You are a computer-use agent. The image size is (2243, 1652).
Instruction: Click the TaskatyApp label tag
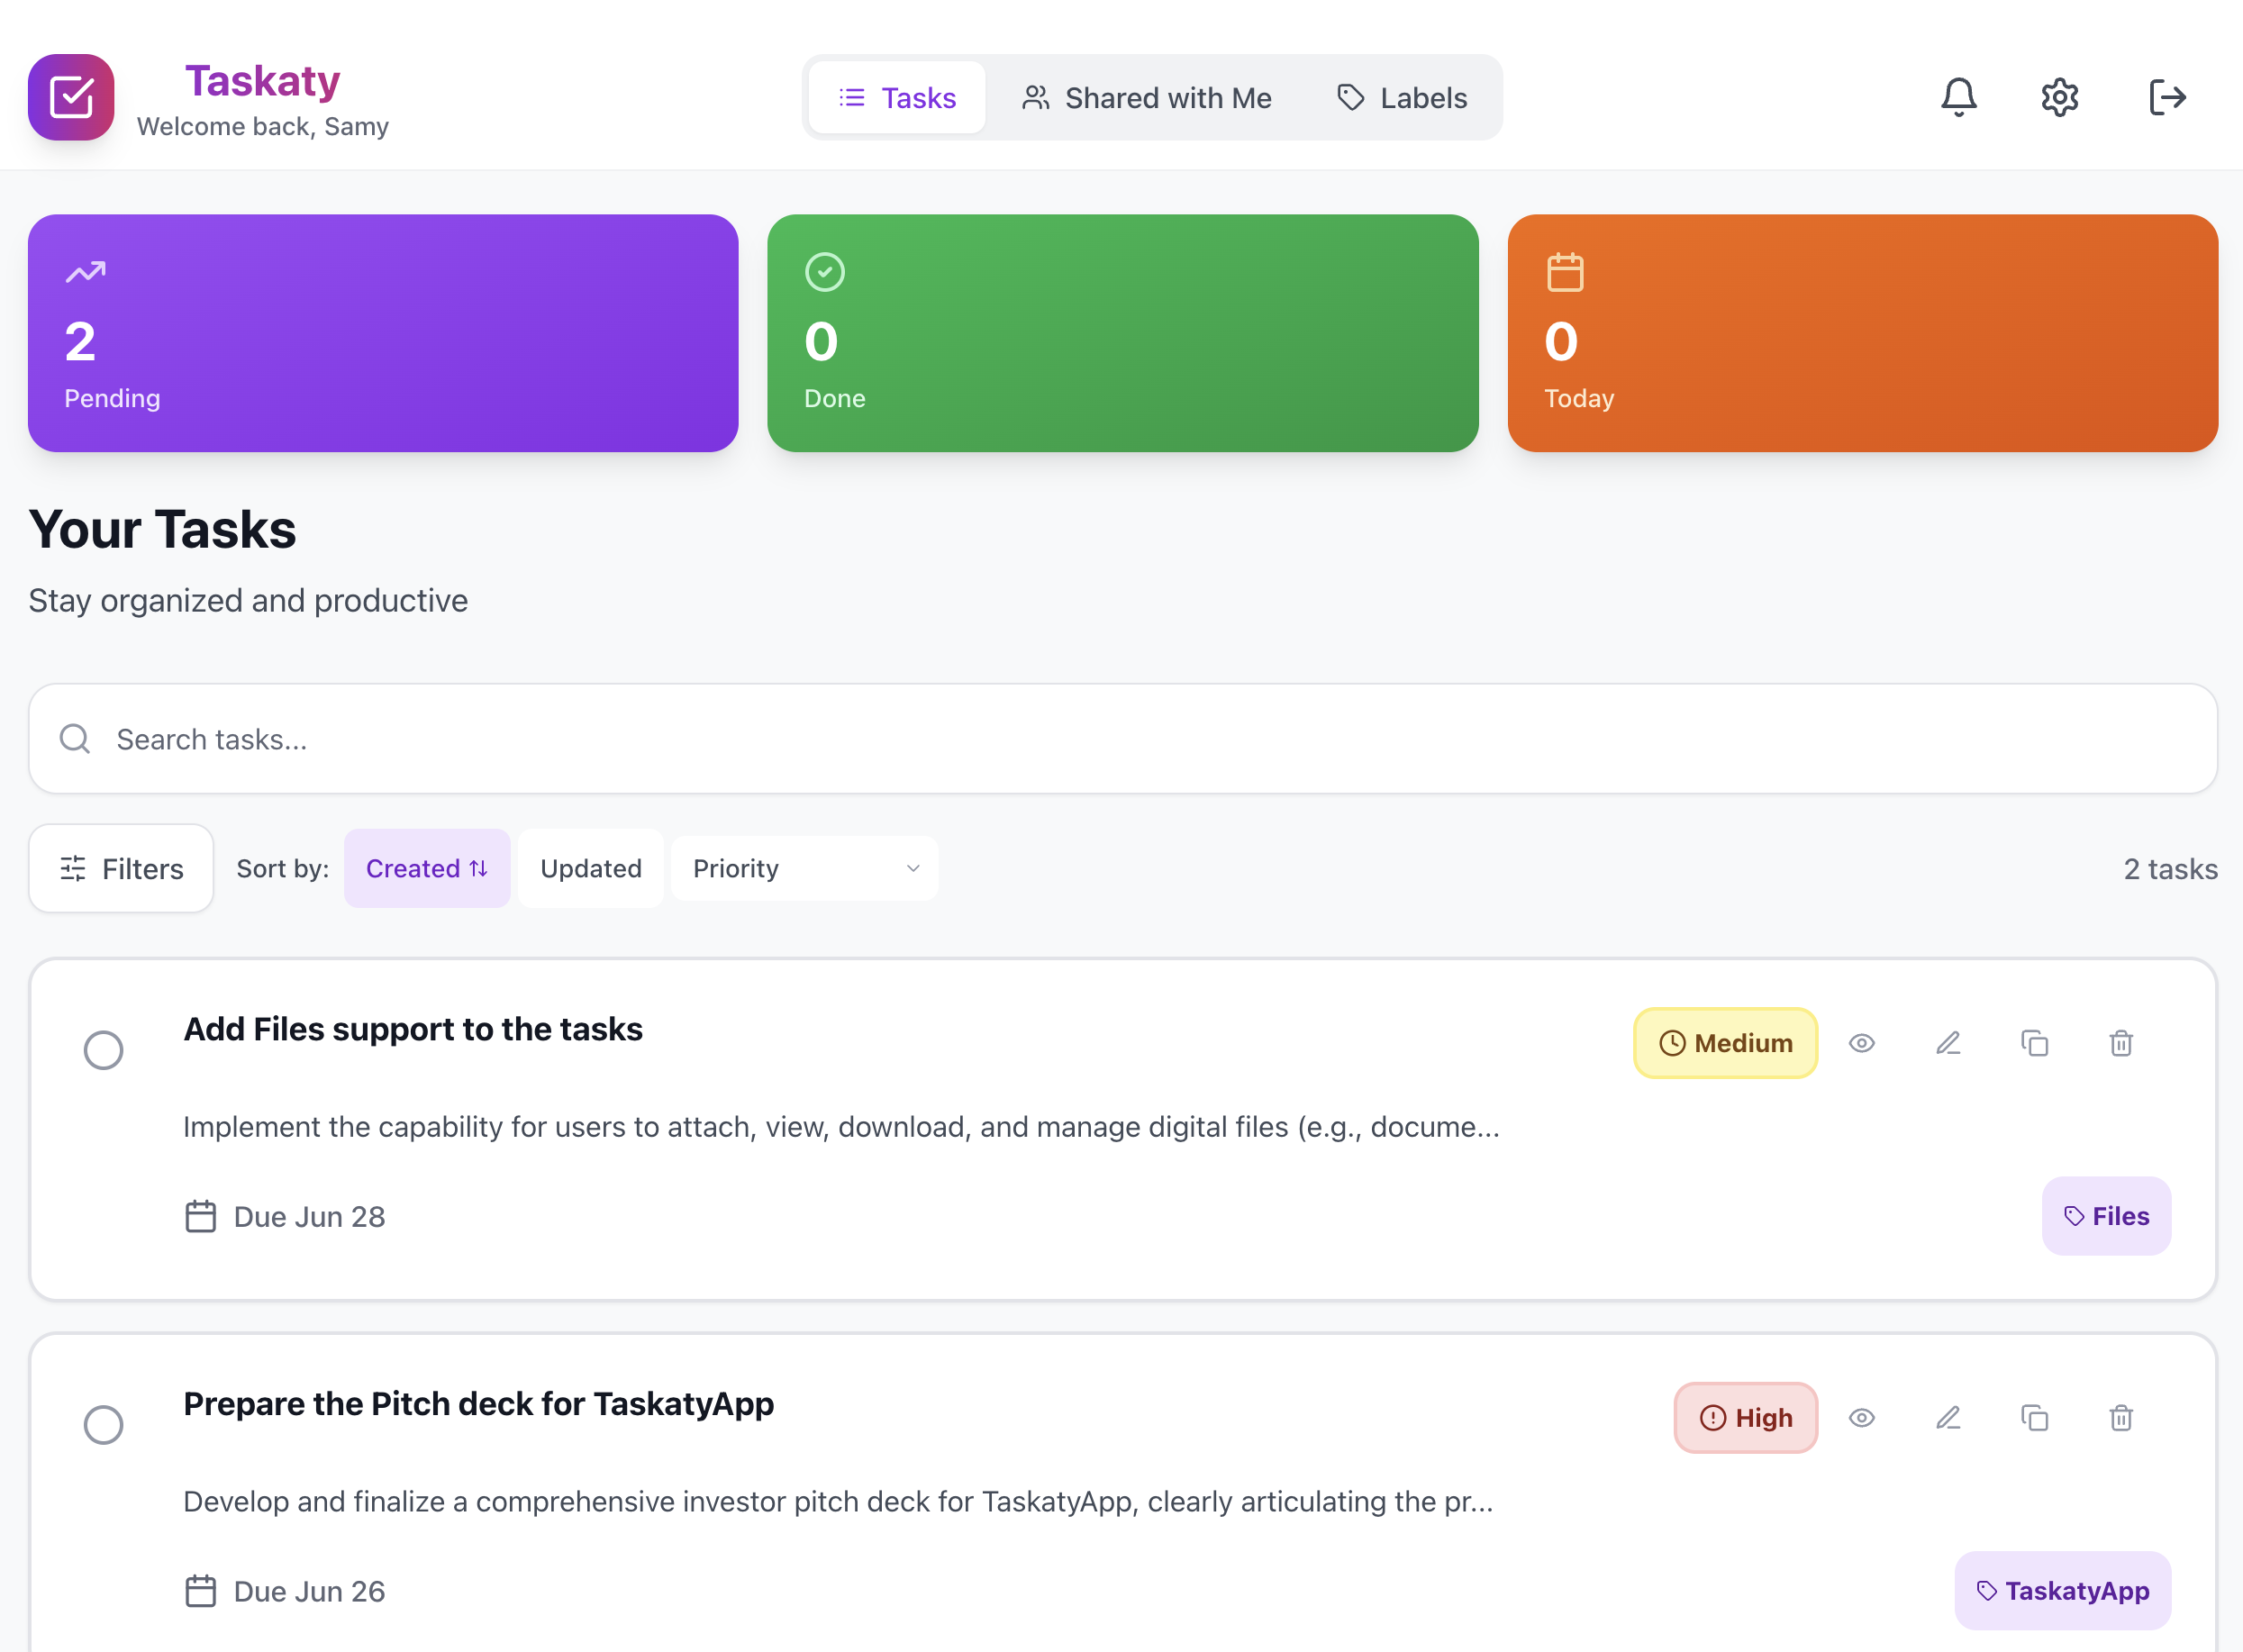click(2062, 1590)
